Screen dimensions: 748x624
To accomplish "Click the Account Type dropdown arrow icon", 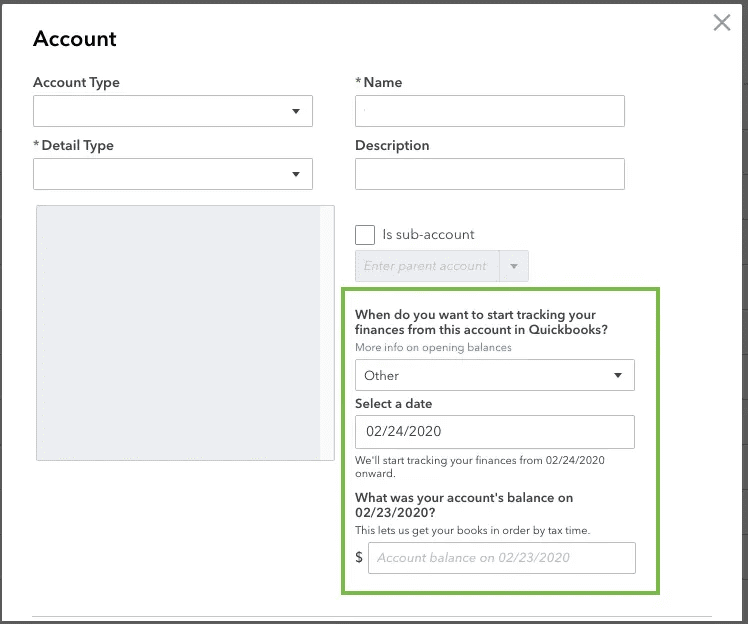I will coord(296,111).
